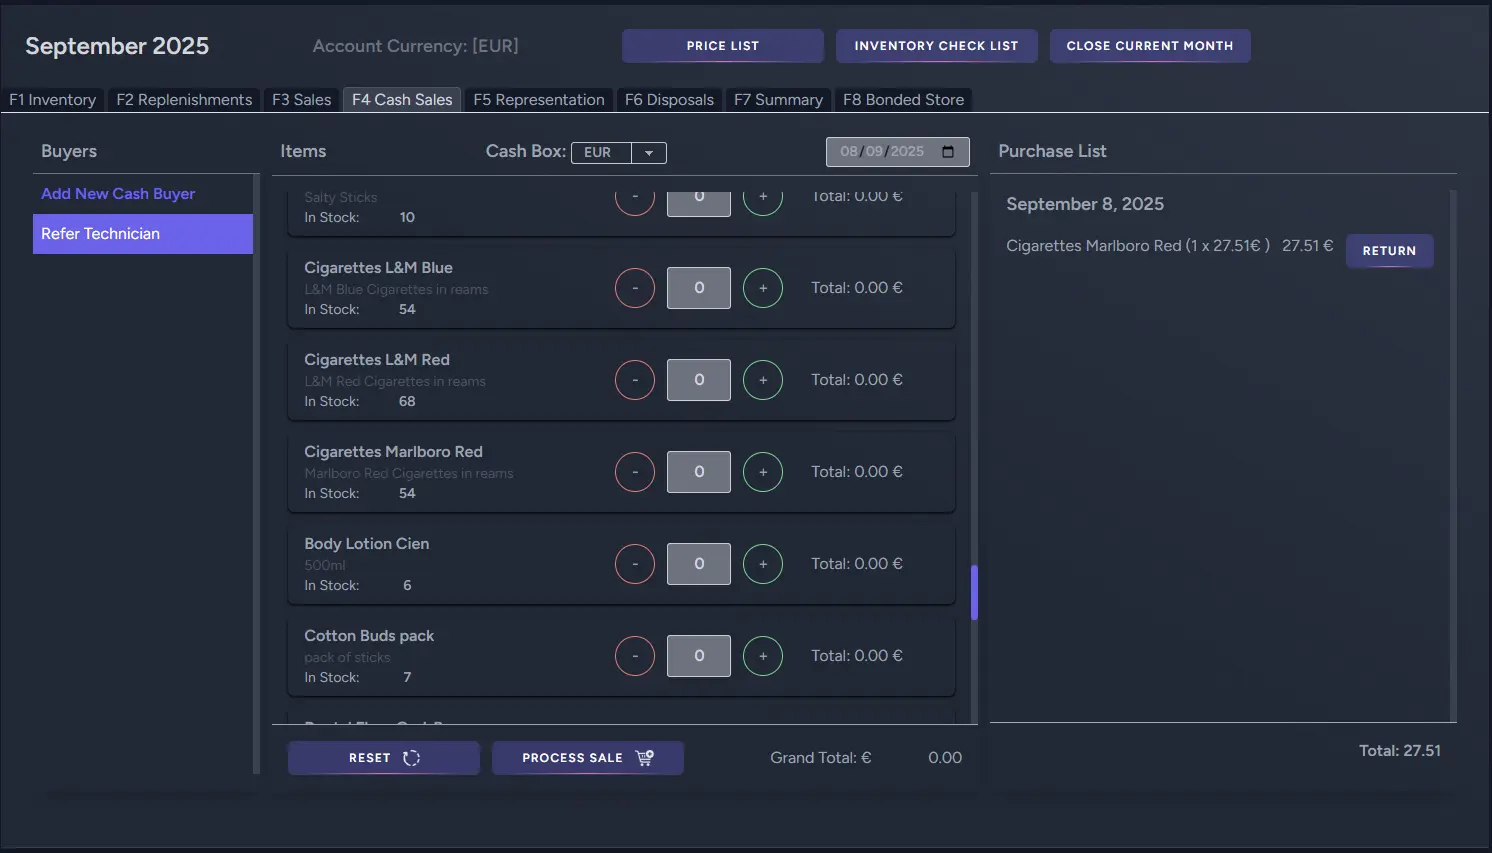Image resolution: width=1492 pixels, height=853 pixels.
Task: Click the Process Sale button
Action: [x=587, y=758]
